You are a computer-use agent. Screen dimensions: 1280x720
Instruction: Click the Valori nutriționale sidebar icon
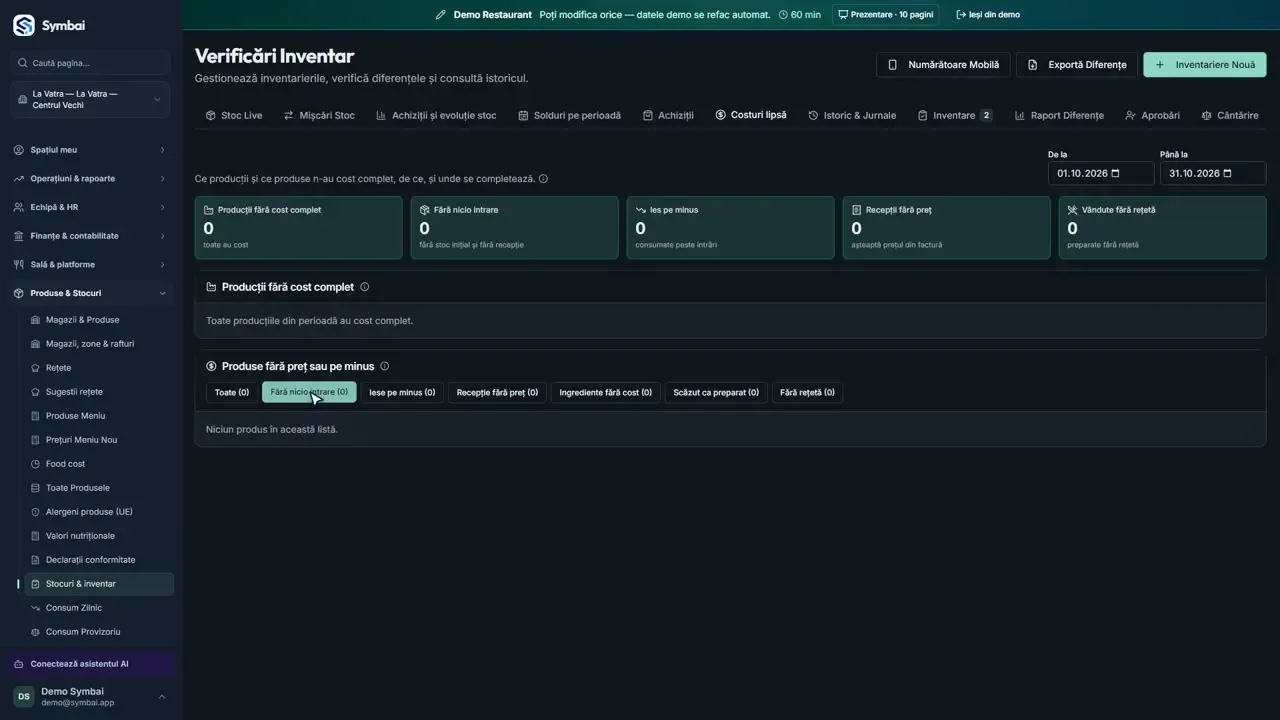point(36,536)
